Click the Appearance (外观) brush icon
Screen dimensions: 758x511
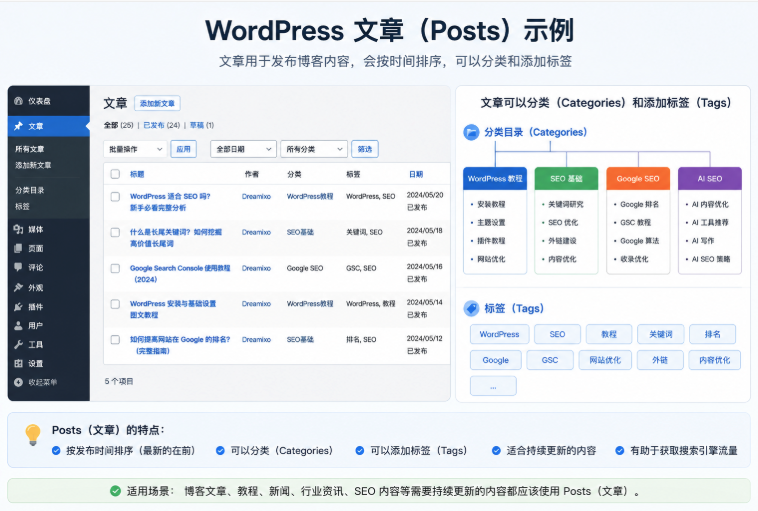(18, 287)
